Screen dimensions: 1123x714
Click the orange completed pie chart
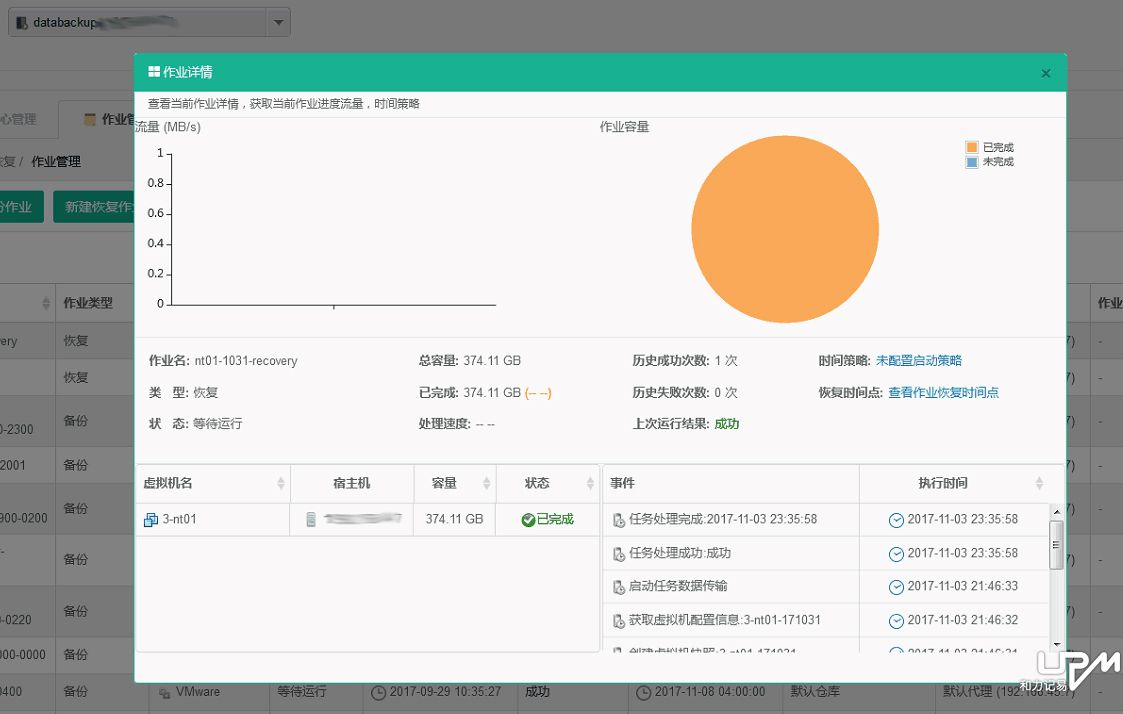(x=785, y=229)
